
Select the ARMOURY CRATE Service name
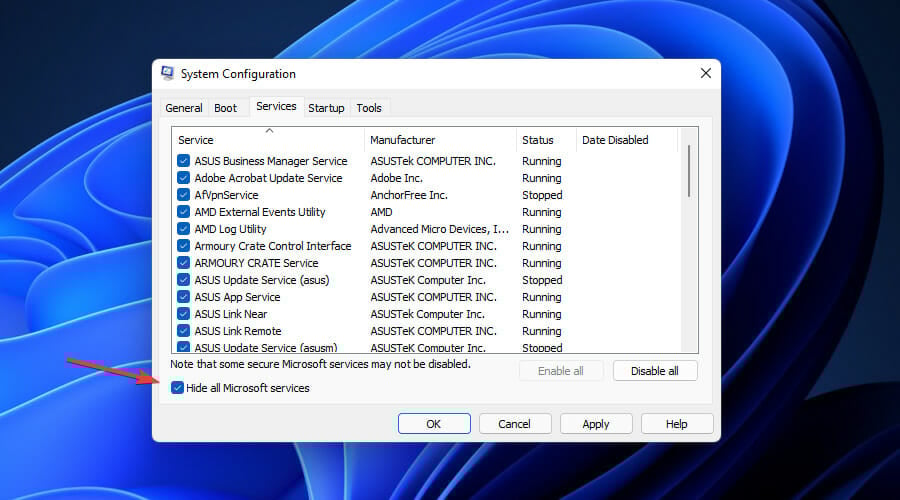[x=256, y=263]
